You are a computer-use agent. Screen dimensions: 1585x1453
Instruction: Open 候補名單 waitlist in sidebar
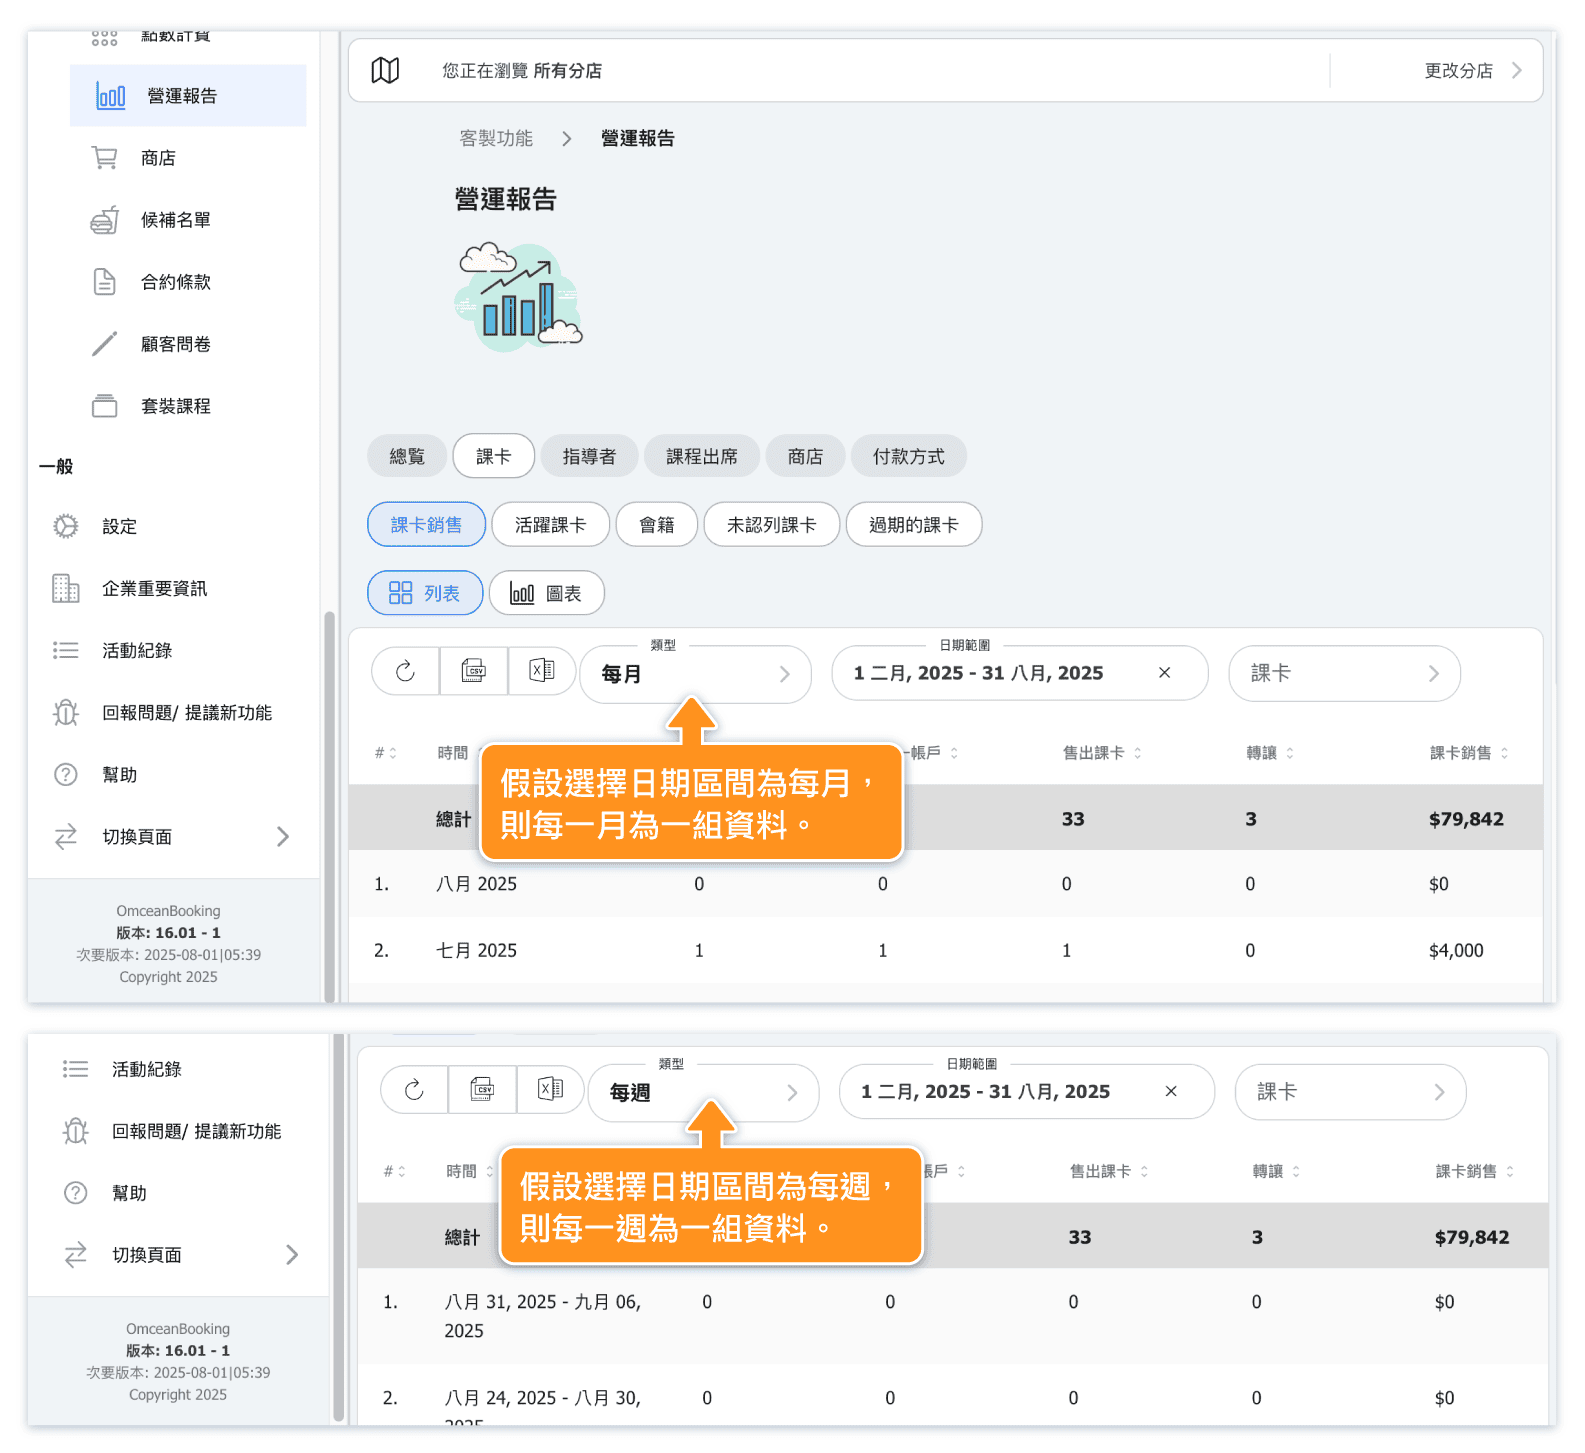click(x=175, y=220)
